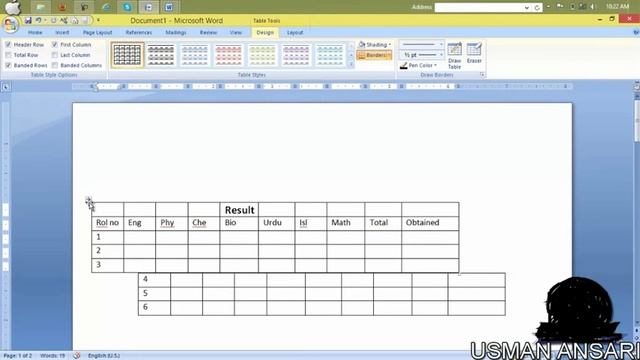The width and height of the screenshot is (640, 360).
Task: Apply the blue accent table style
Action: pos(195,55)
